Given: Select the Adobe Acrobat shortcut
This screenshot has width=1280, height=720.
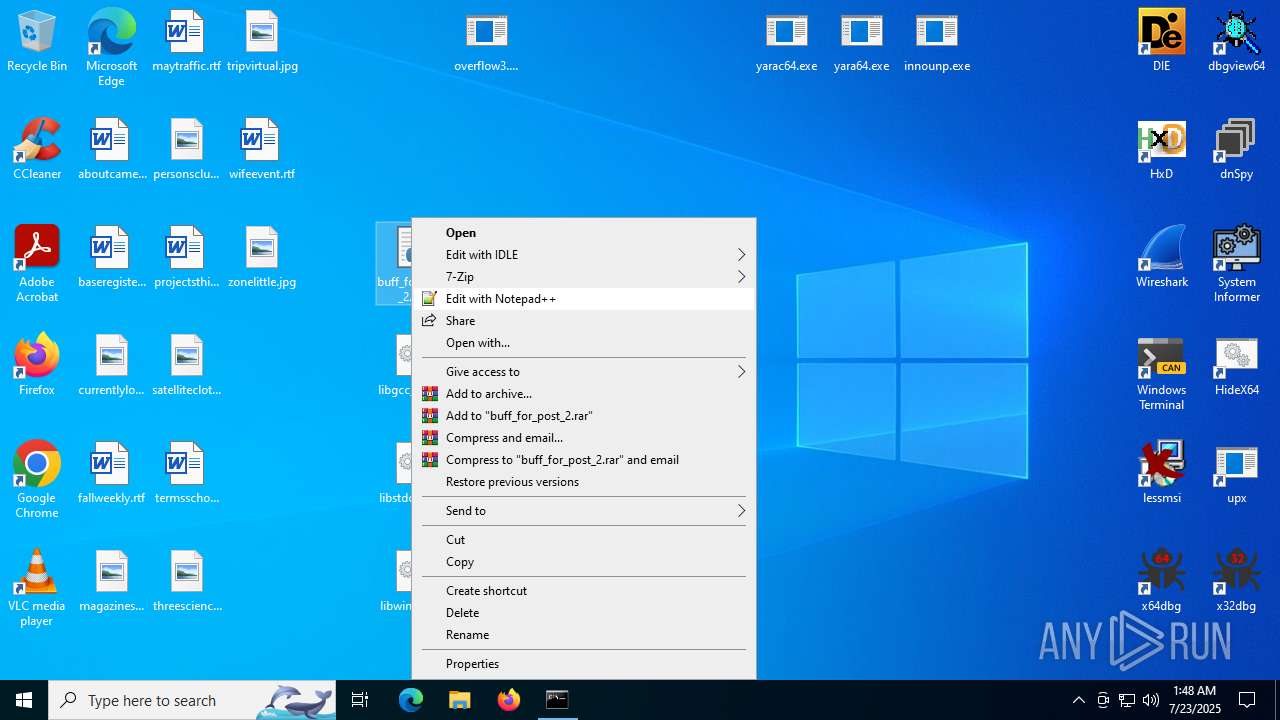Looking at the screenshot, I should (37, 264).
